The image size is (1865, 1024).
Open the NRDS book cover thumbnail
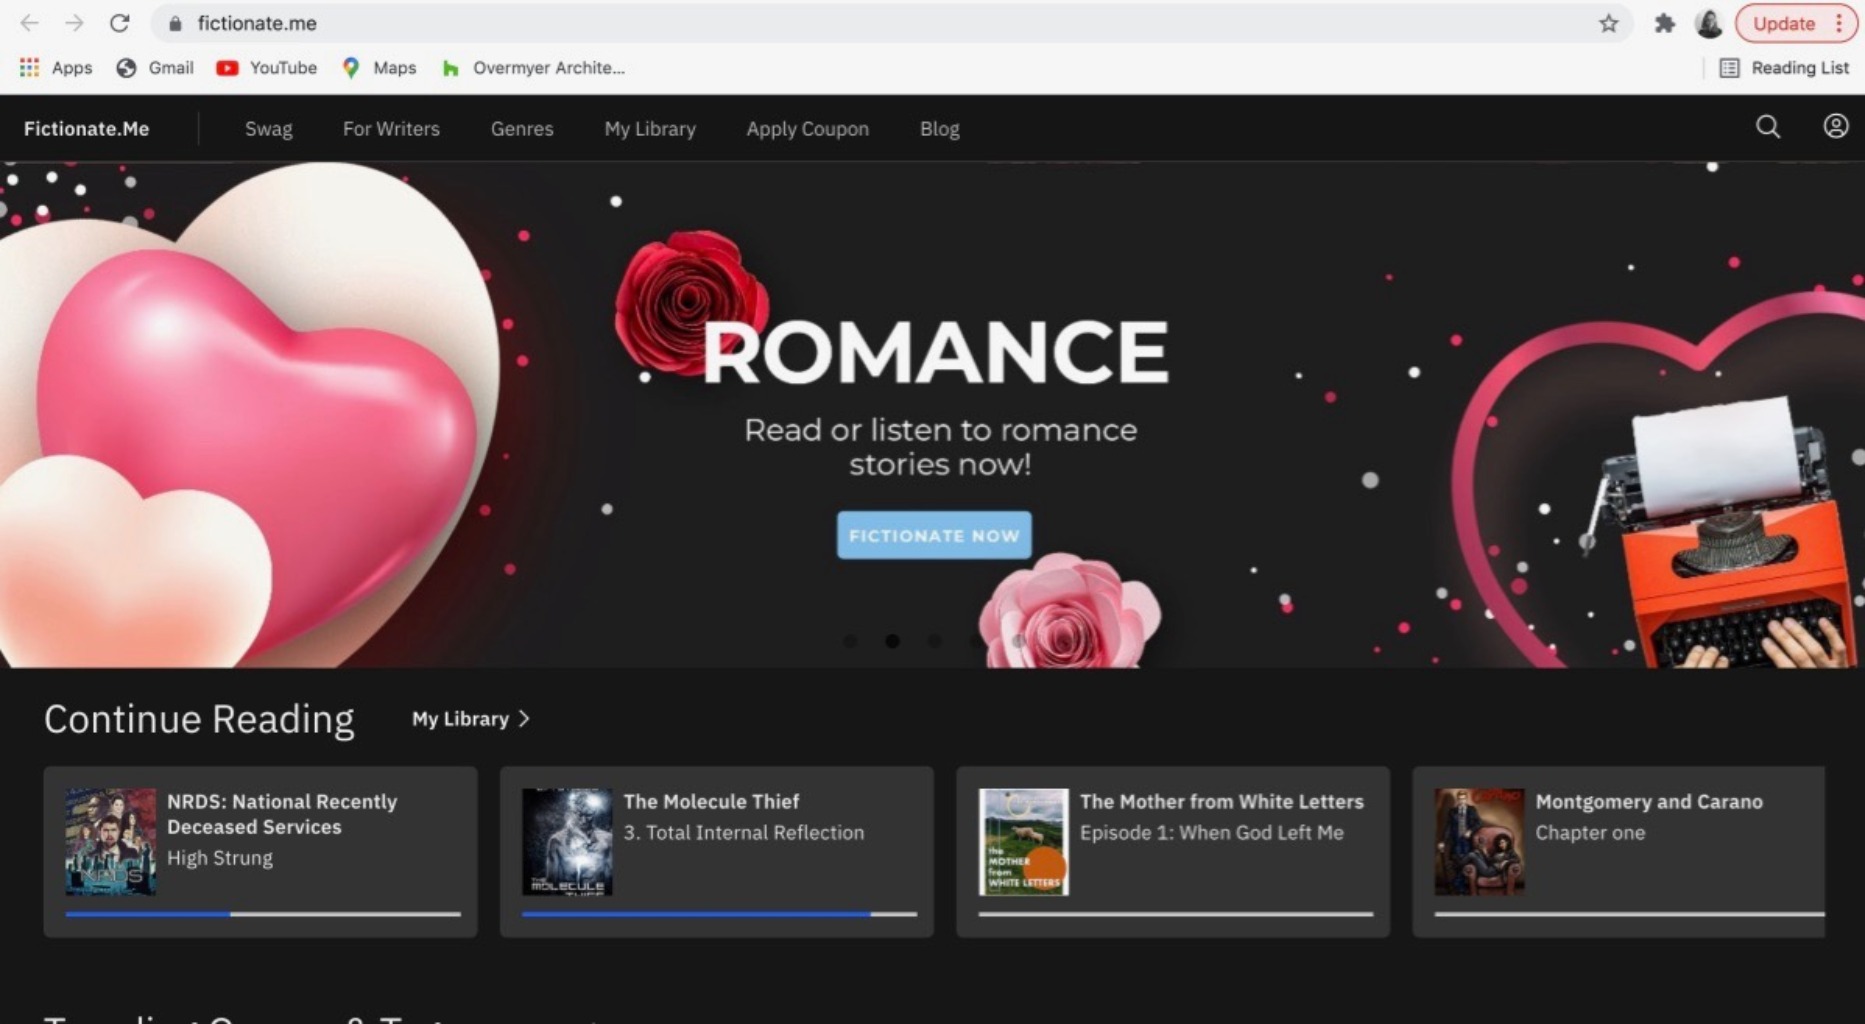[x=111, y=841]
